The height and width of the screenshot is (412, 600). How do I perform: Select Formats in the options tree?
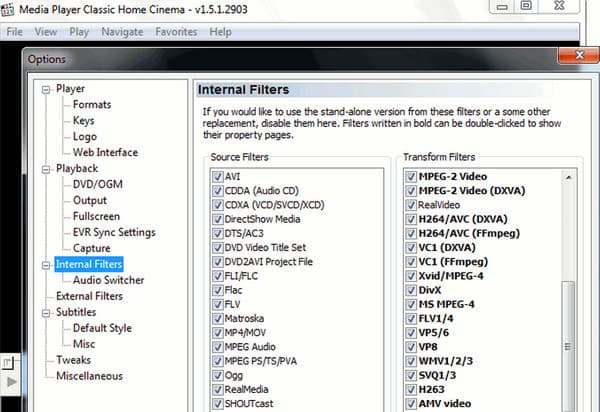tap(92, 105)
